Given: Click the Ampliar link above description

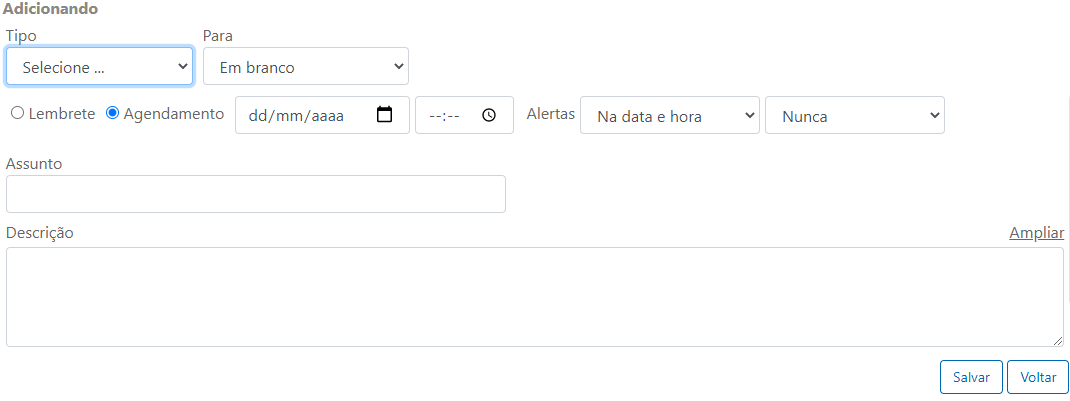Looking at the screenshot, I should [x=1037, y=233].
